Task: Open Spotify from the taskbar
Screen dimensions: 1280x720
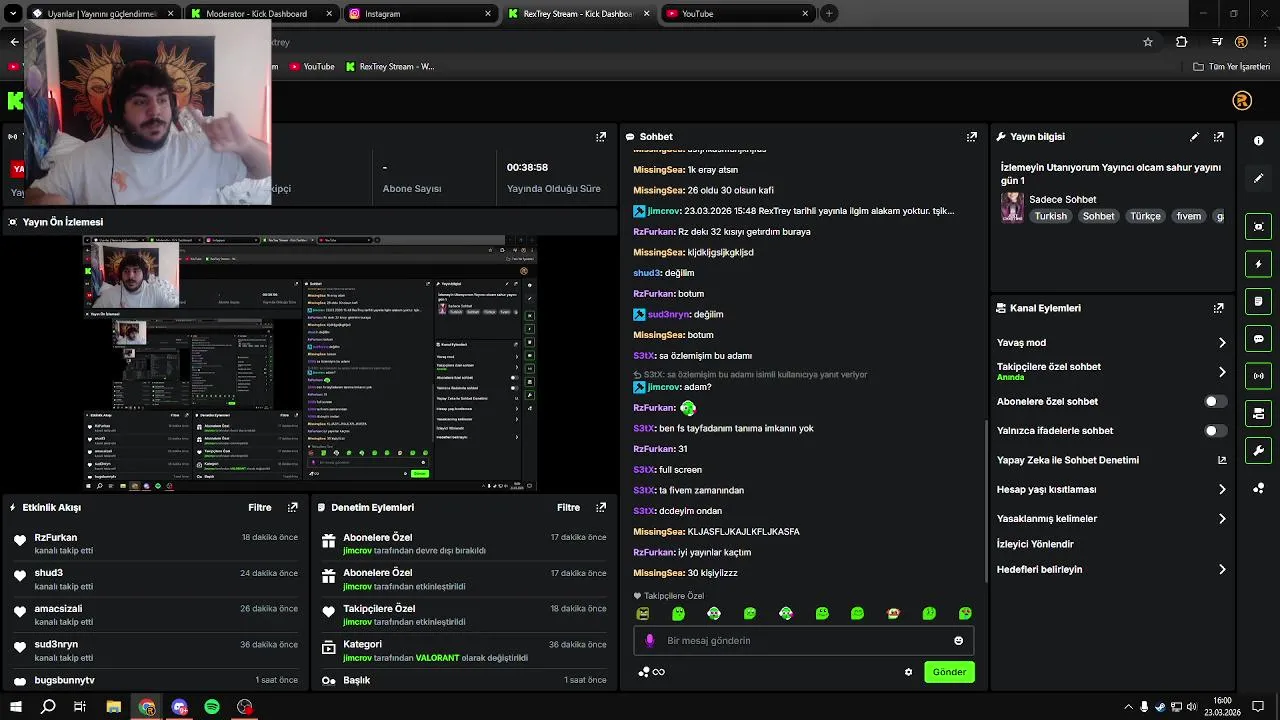Action: pos(212,707)
